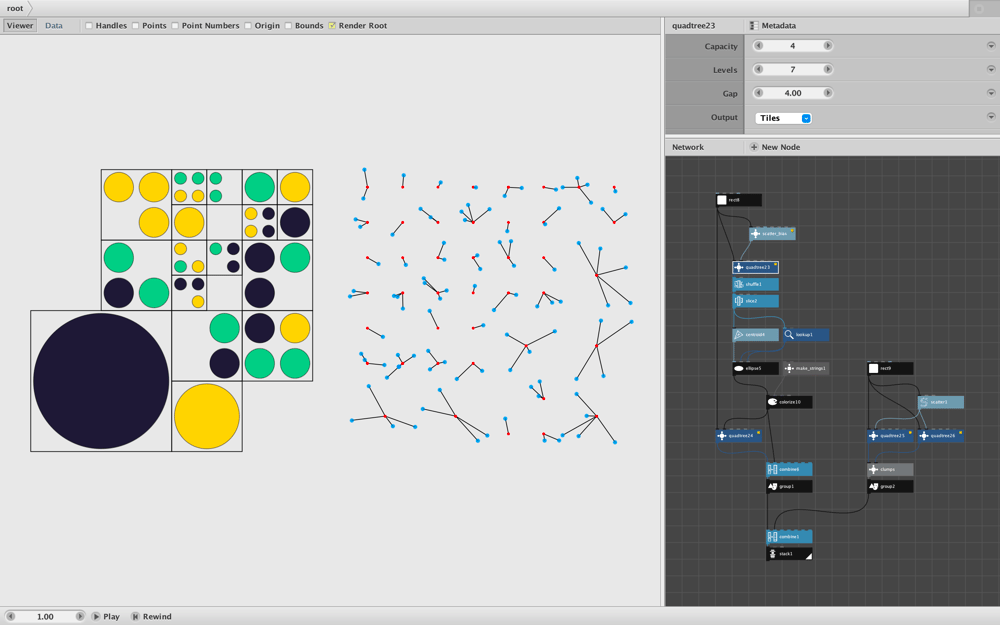This screenshot has height=625, width=1000.
Task: Open the Output Tiles dropdown
Action: click(x=783, y=118)
